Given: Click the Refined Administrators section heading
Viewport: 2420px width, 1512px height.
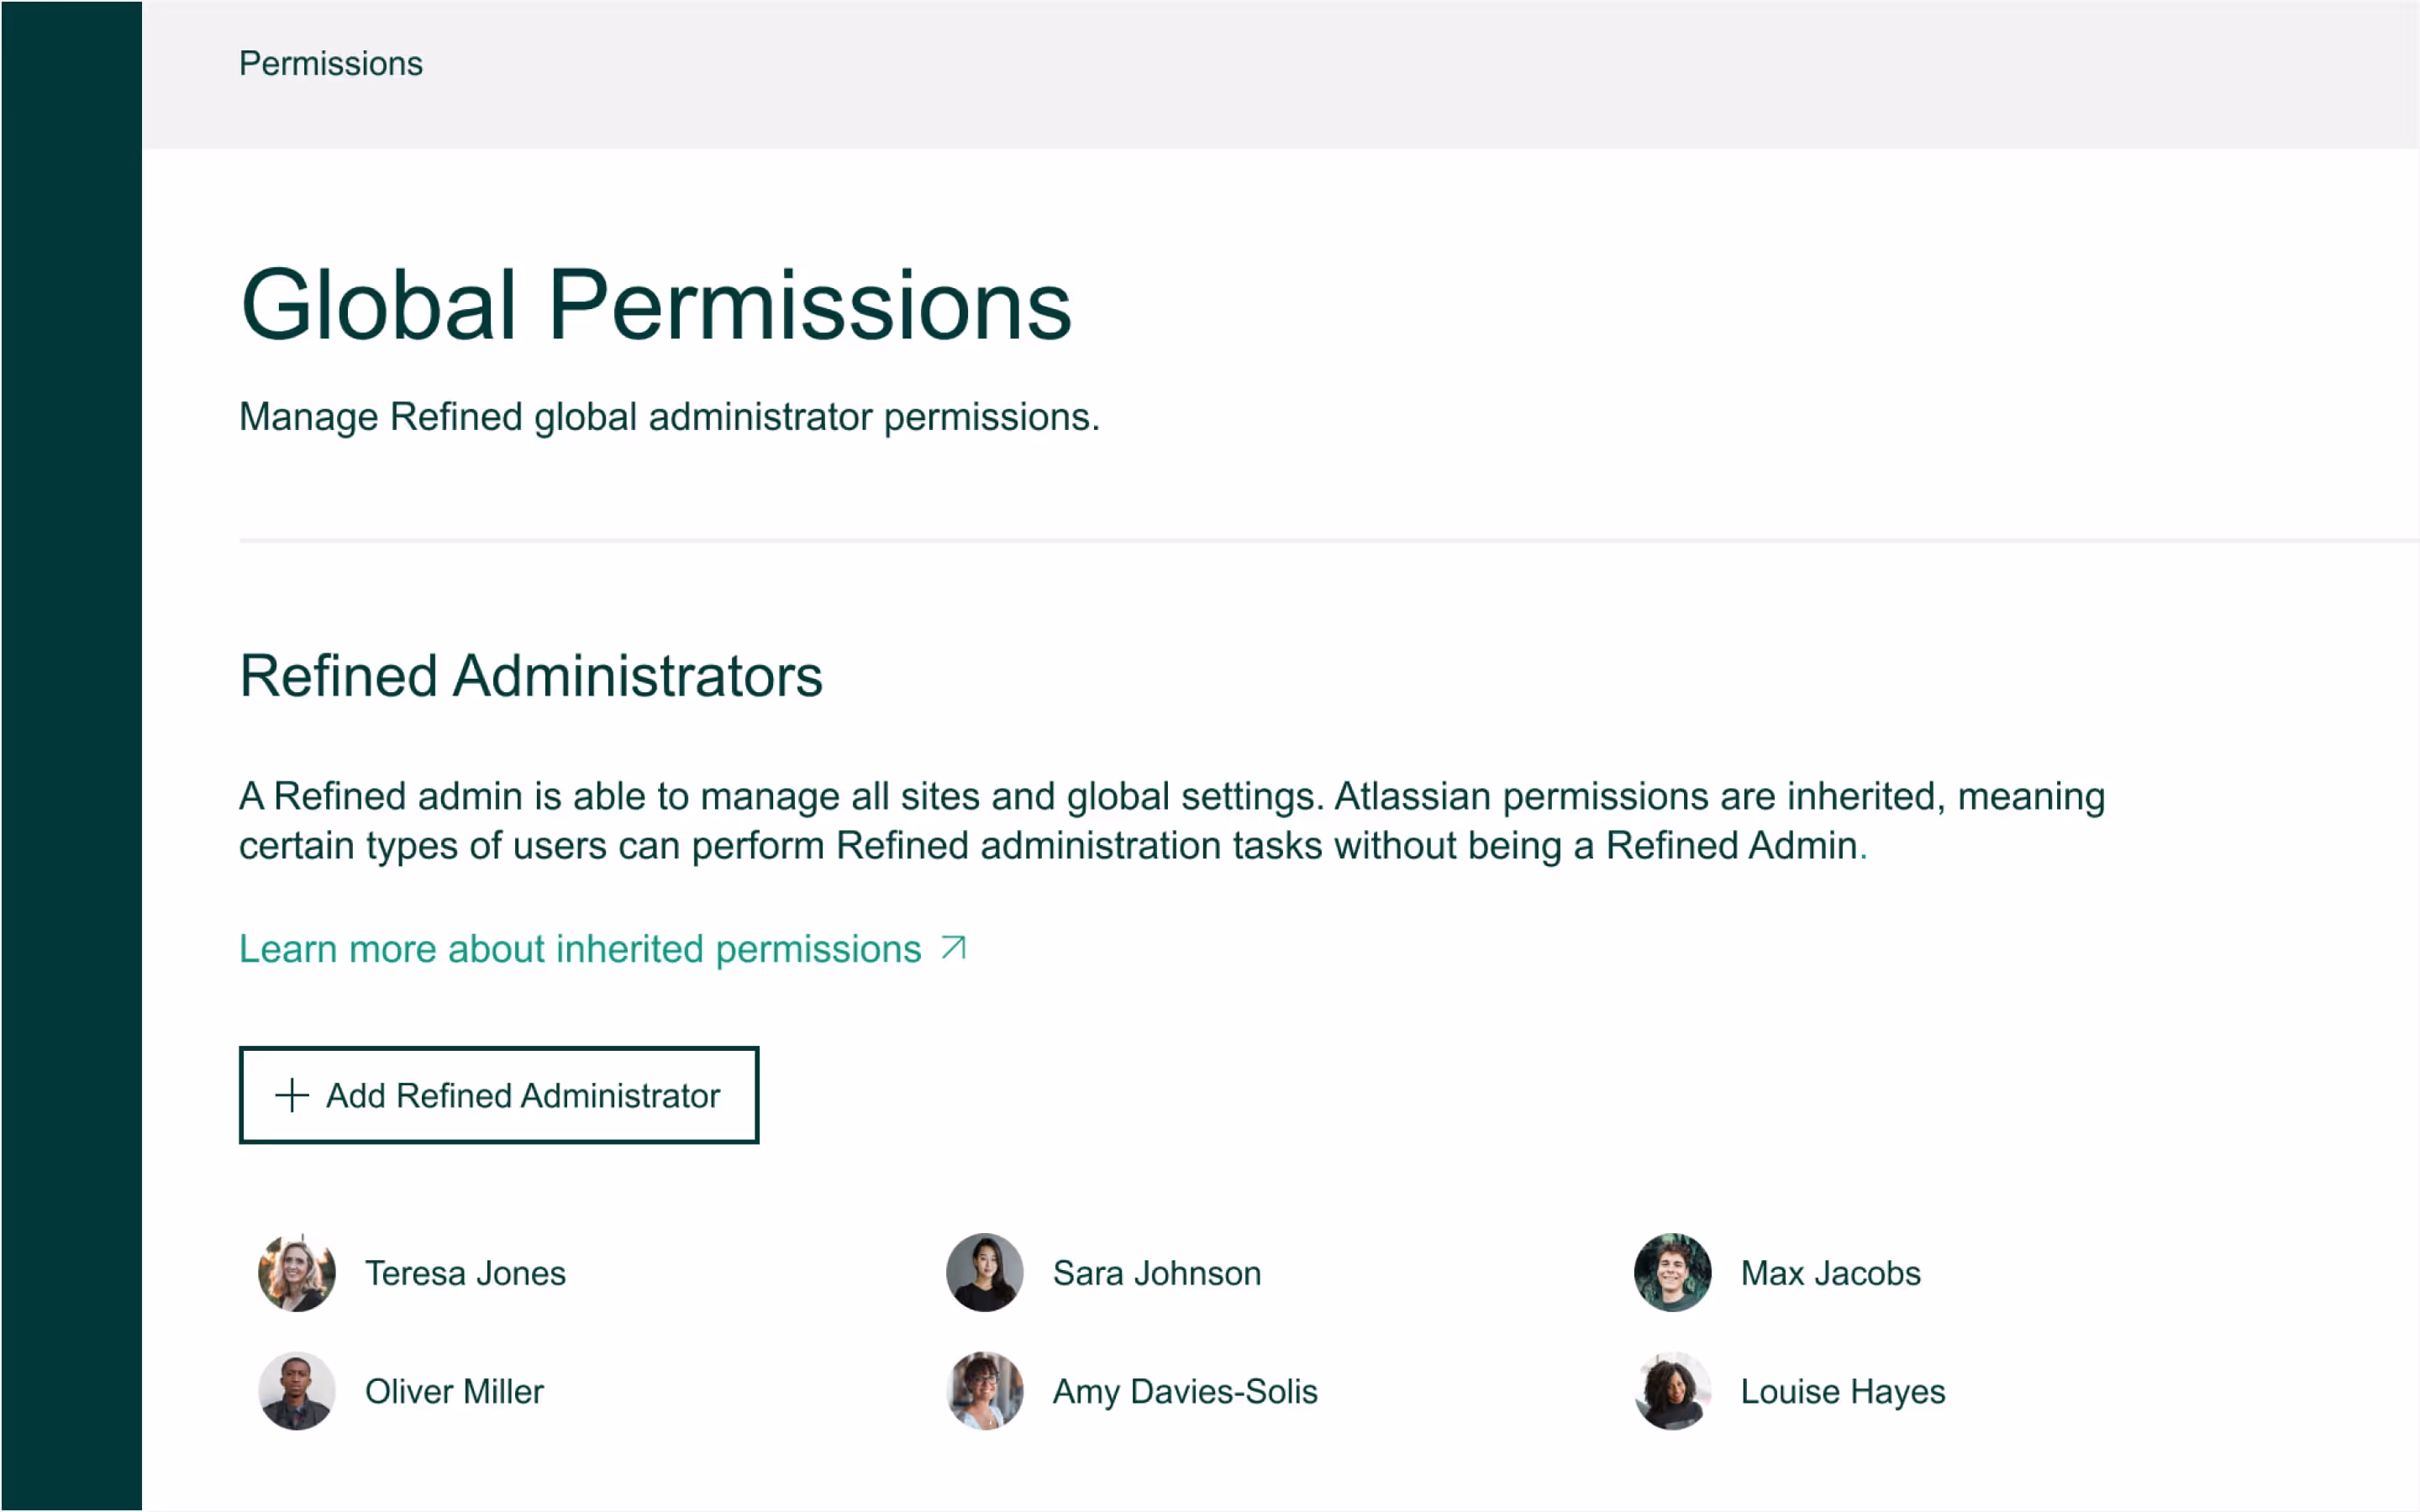Looking at the screenshot, I should pyautogui.click(x=531, y=676).
